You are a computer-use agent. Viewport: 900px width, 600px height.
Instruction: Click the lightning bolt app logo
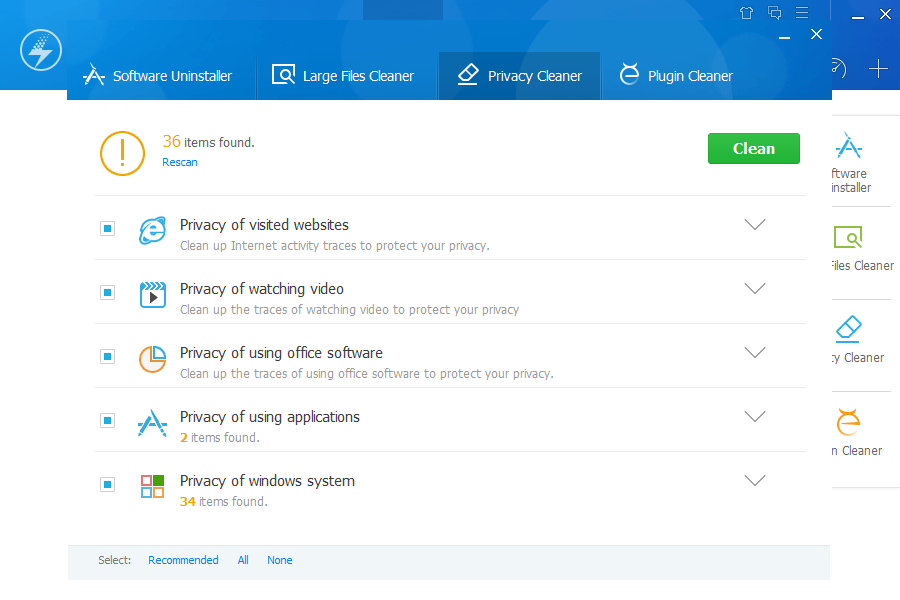[41, 51]
